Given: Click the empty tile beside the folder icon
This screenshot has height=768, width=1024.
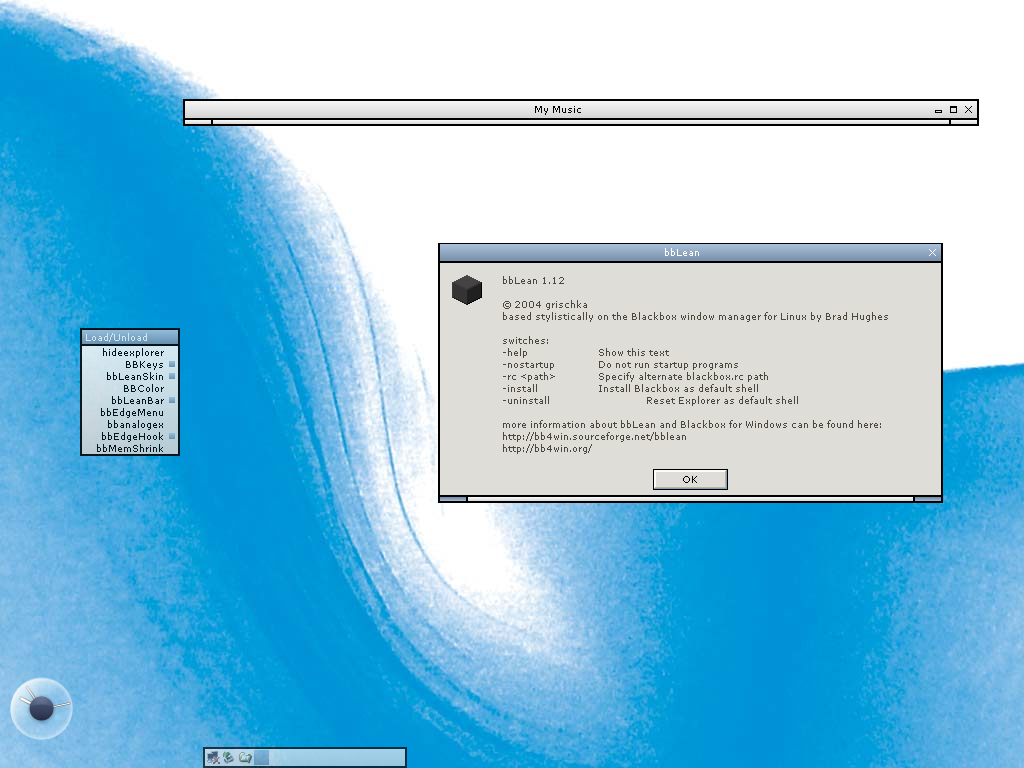Looking at the screenshot, I should click(x=261, y=758).
